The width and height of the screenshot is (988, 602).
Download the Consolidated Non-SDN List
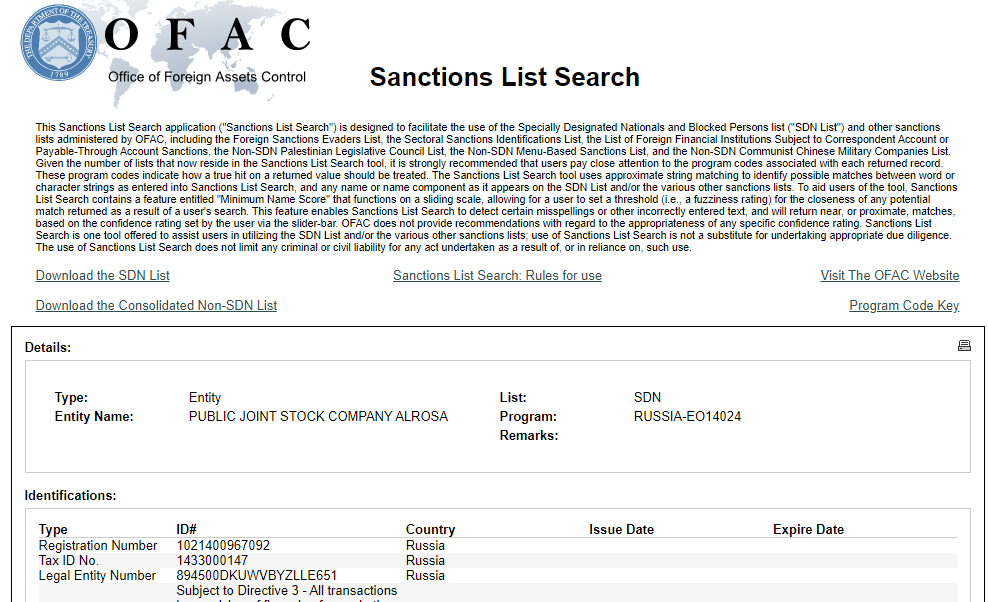(156, 305)
